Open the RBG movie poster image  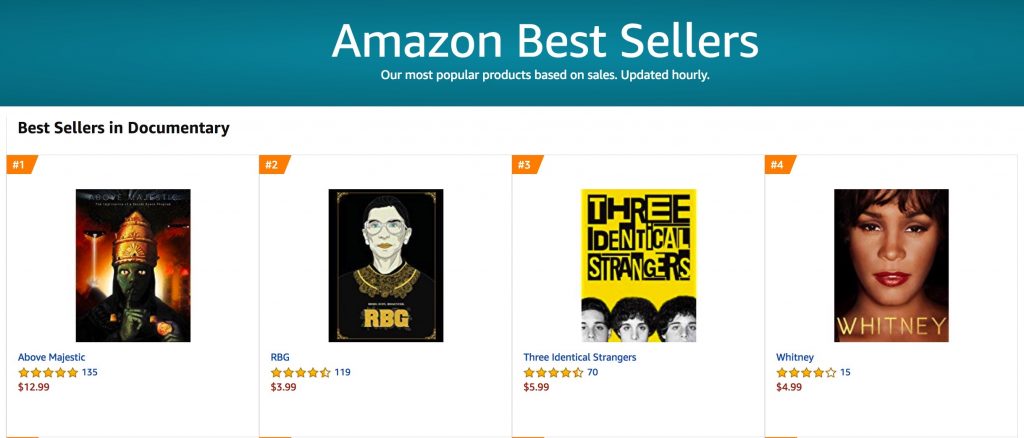tap(386, 265)
